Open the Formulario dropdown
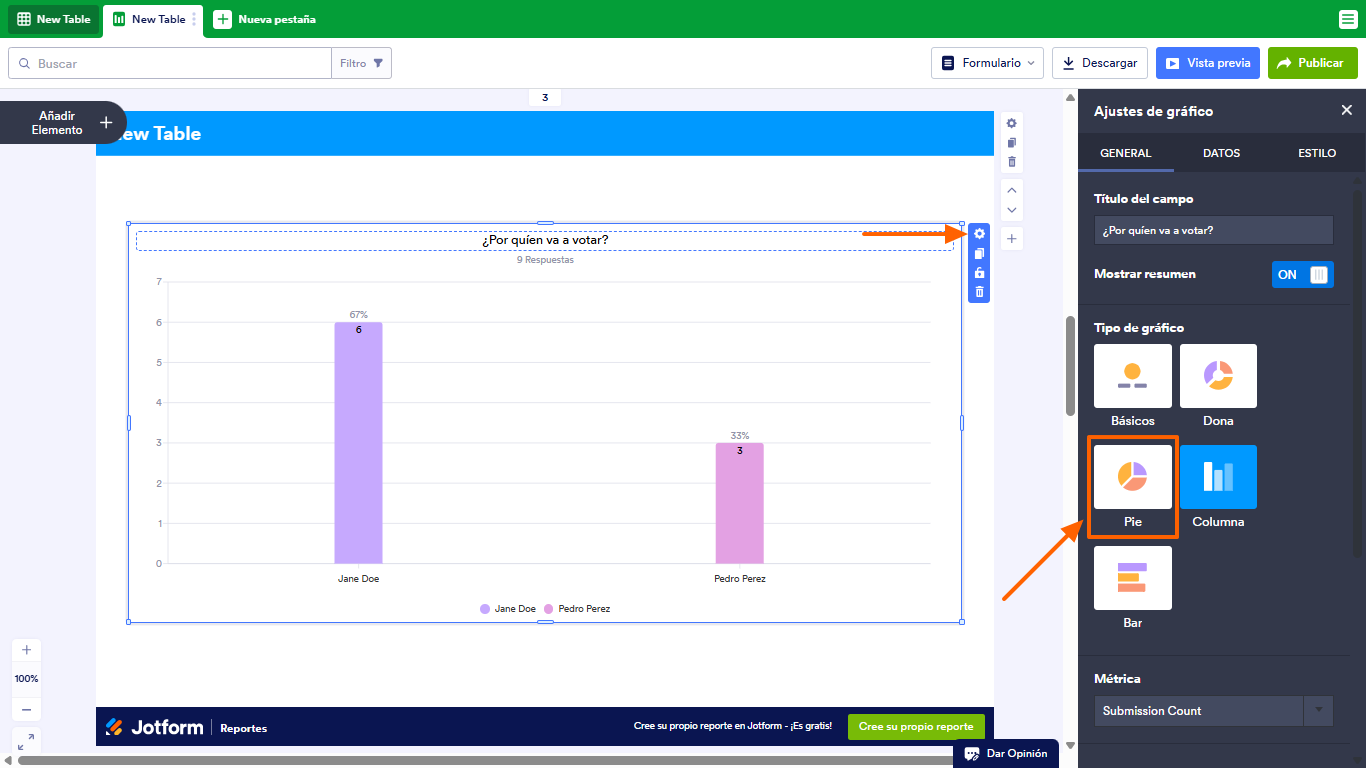The height and width of the screenshot is (768, 1366). (987, 62)
